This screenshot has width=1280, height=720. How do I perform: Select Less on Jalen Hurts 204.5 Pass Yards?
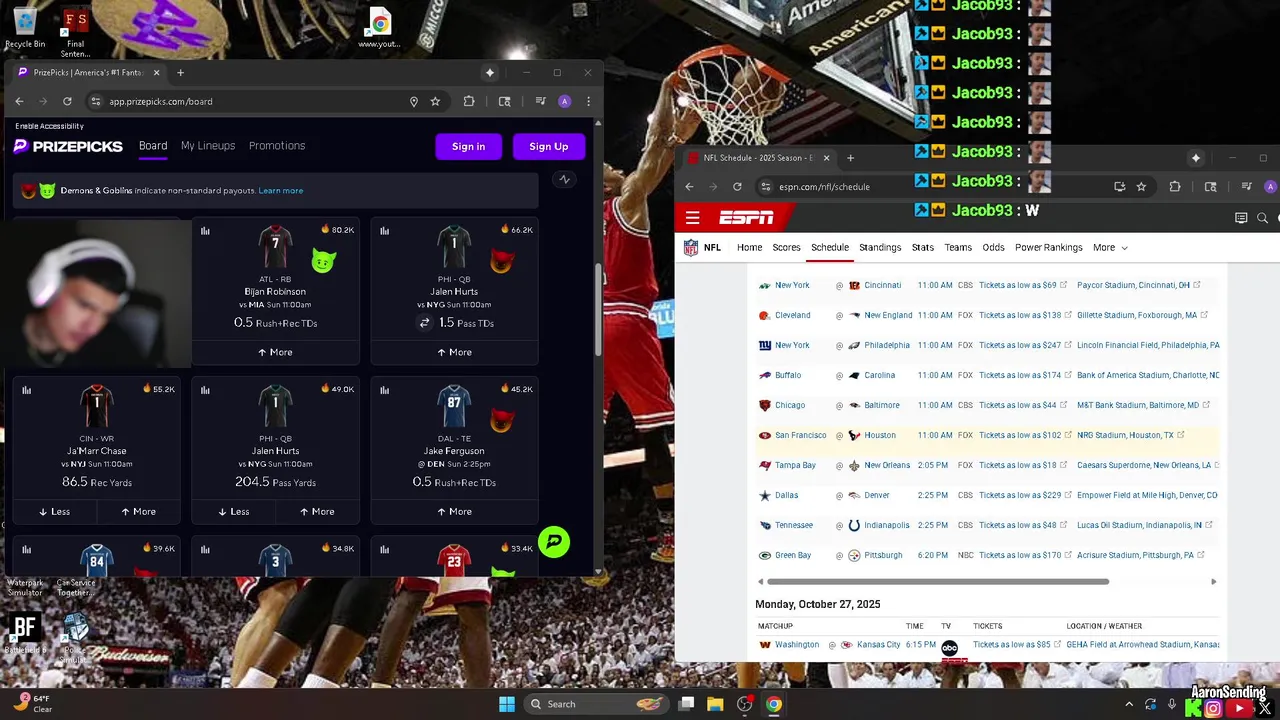pyautogui.click(x=234, y=511)
